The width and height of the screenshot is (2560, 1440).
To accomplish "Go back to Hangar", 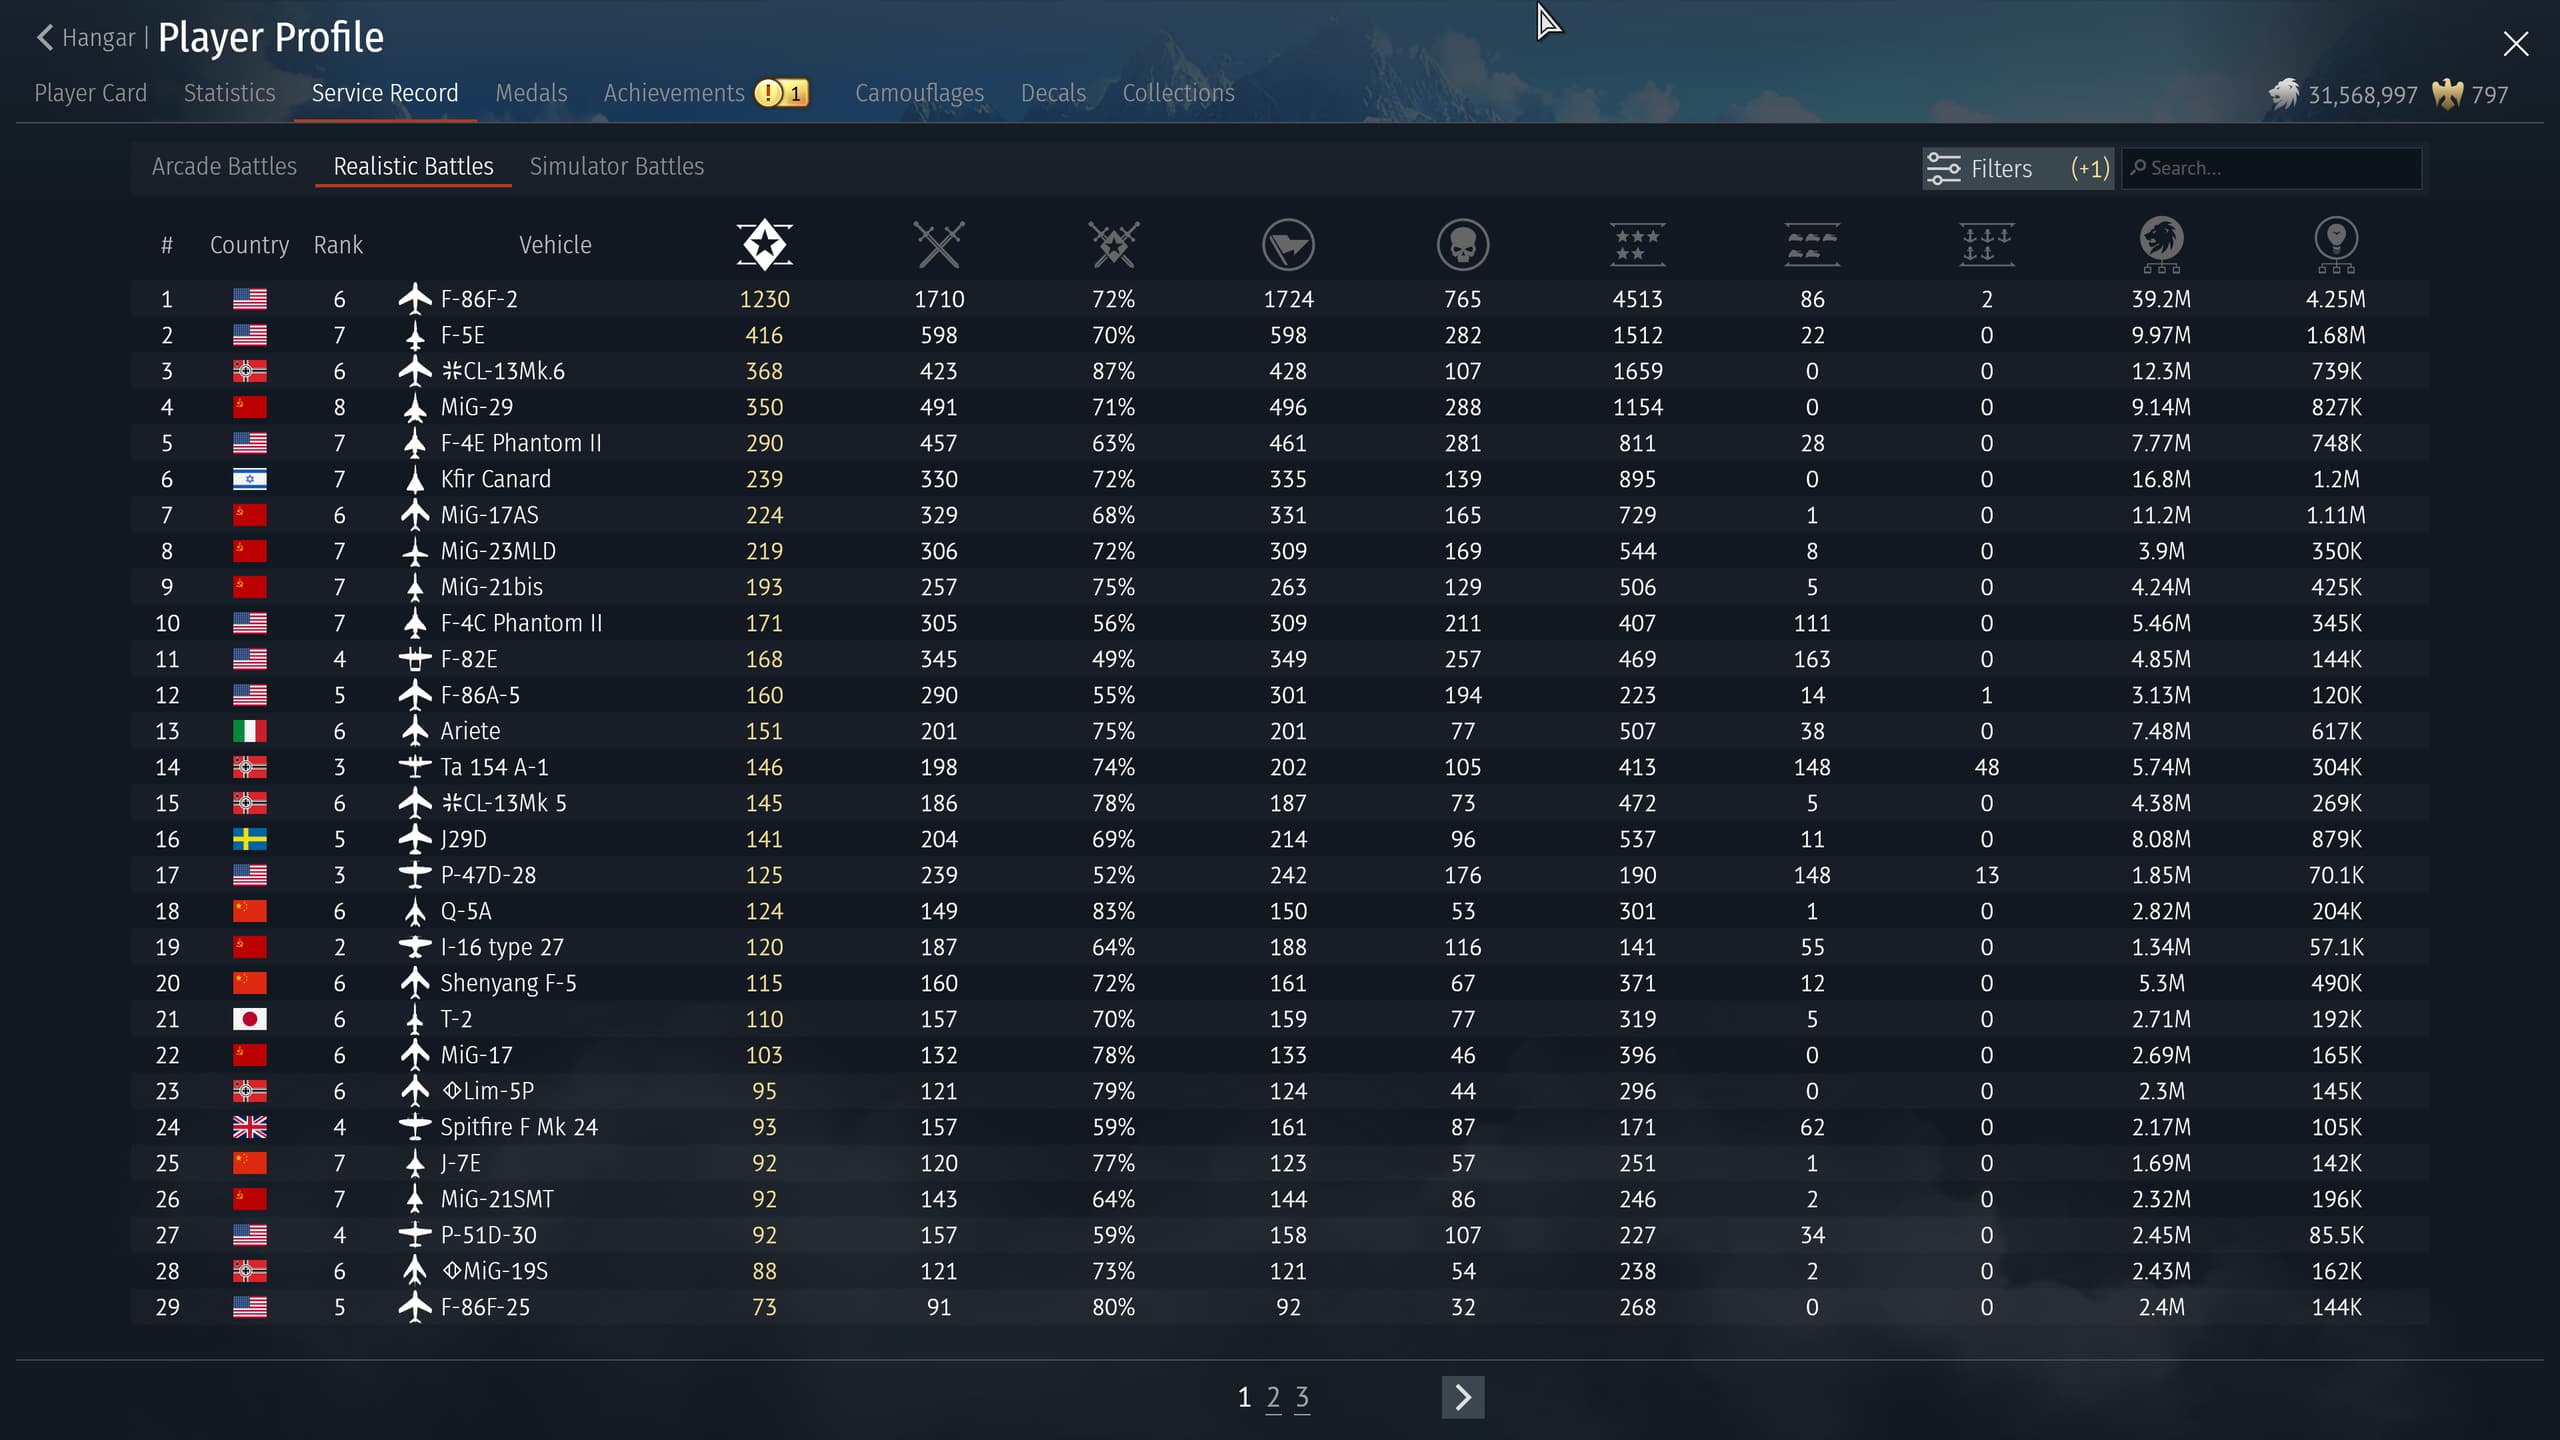I will (86, 38).
